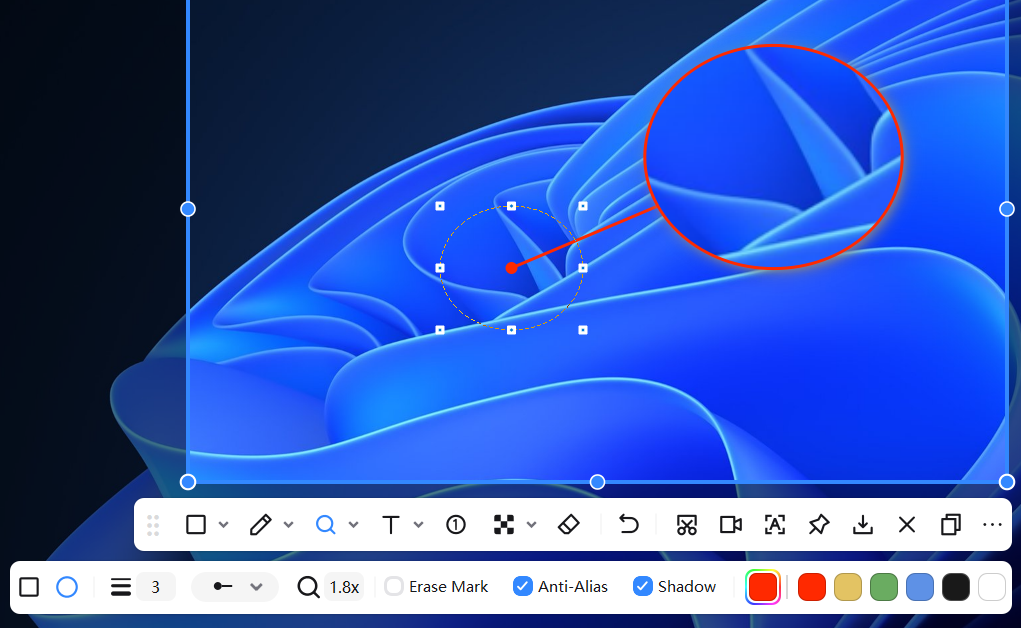Click the scissors long screenshot icon
The width and height of the screenshot is (1021, 628).
point(686,524)
